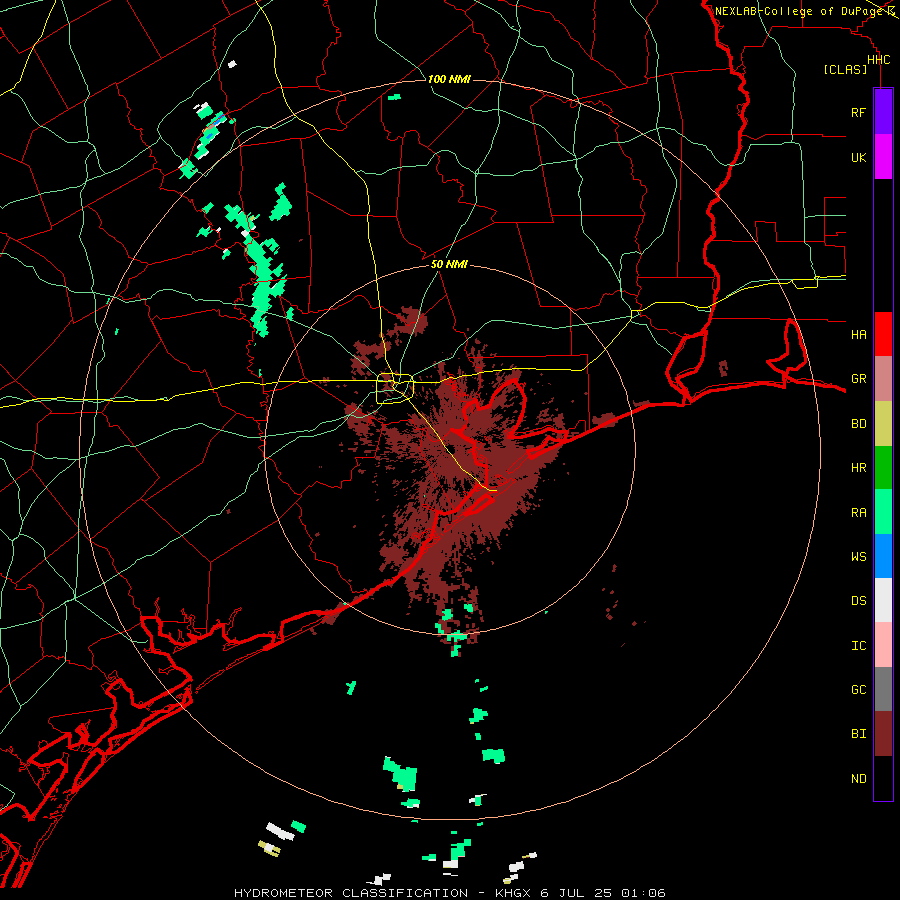This screenshot has height=900, width=900.
Task: Click the '6 JUL 25' date text
Action: [x=577, y=893]
